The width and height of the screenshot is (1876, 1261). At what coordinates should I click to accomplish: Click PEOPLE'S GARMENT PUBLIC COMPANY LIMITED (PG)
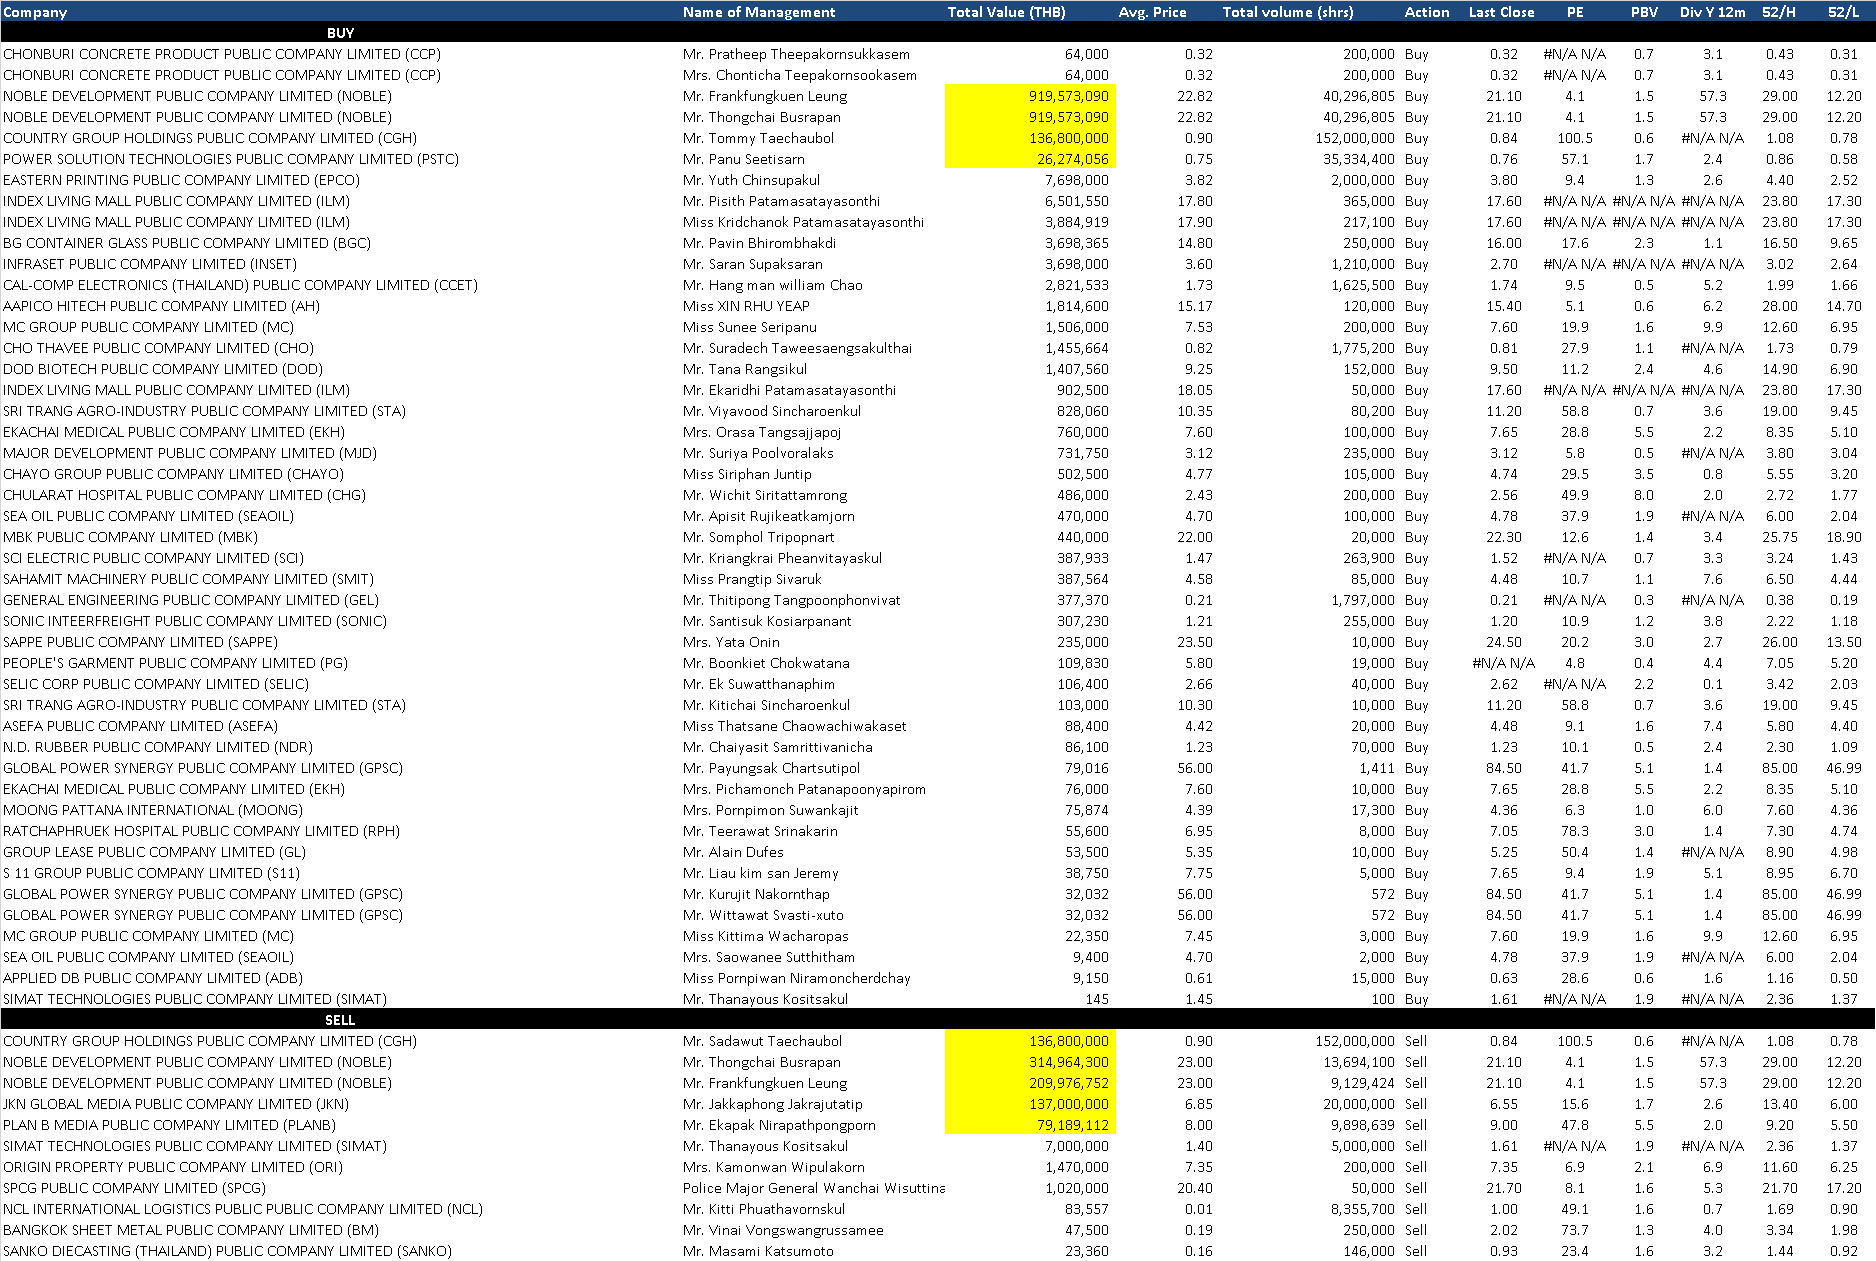[175, 663]
